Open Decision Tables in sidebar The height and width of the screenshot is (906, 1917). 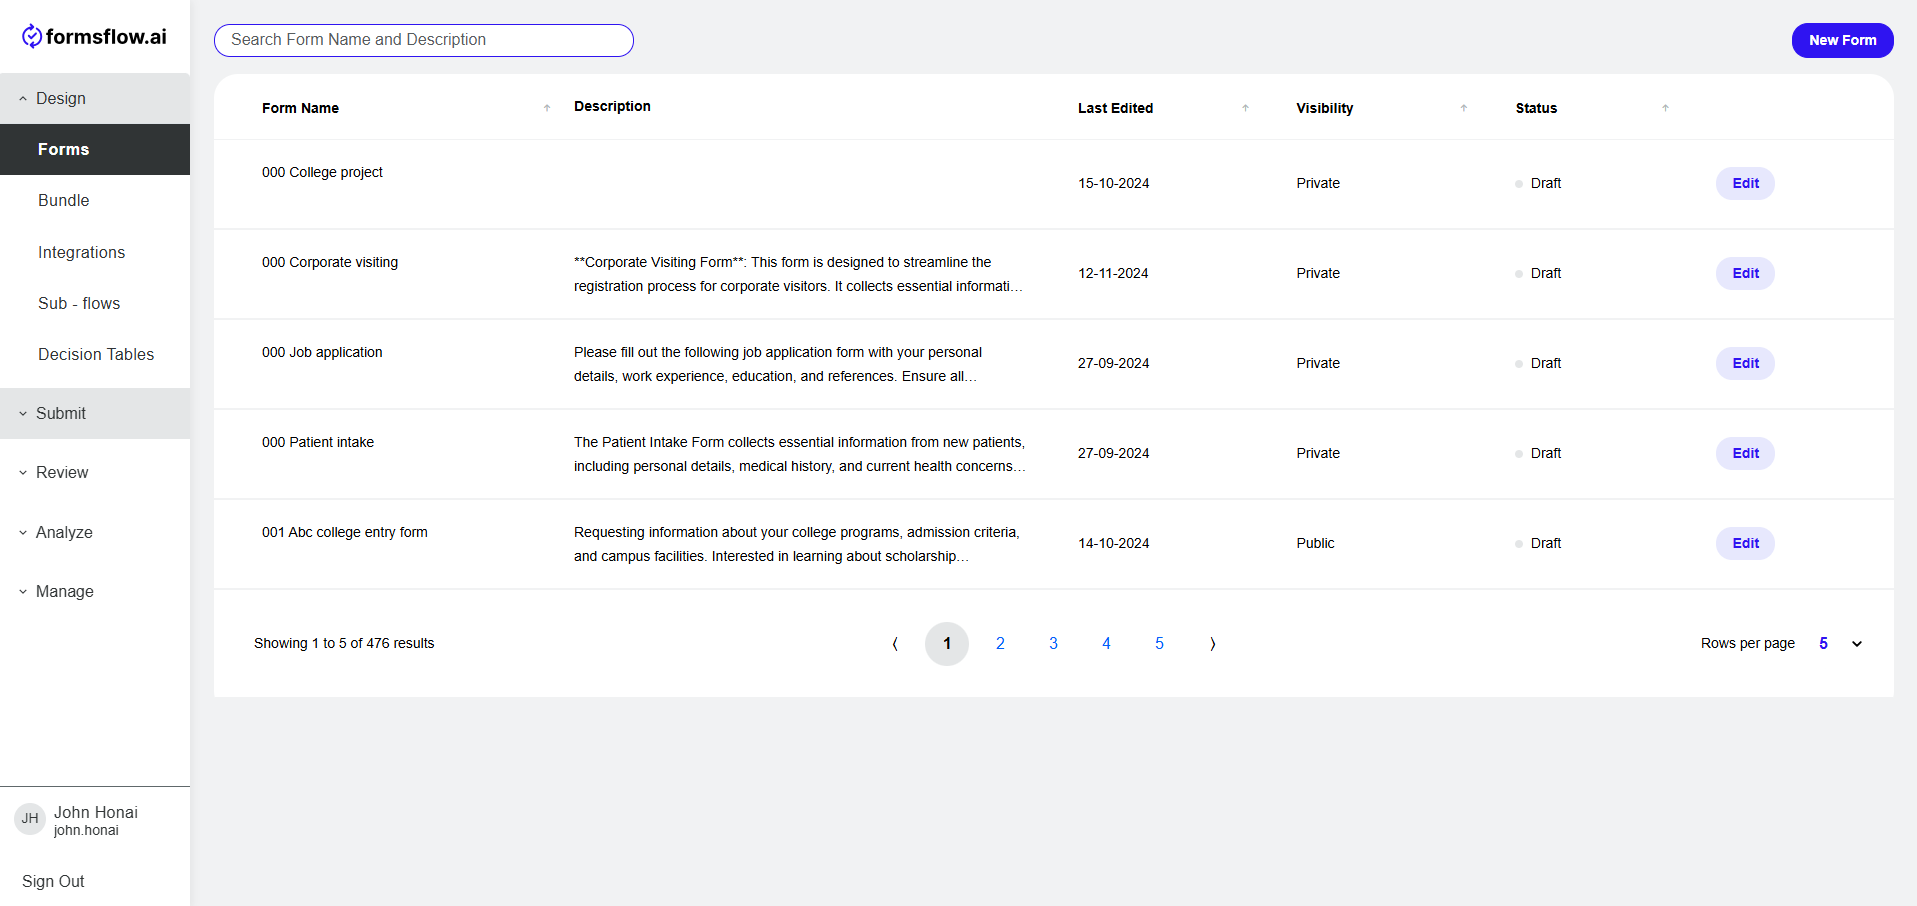pyautogui.click(x=95, y=354)
